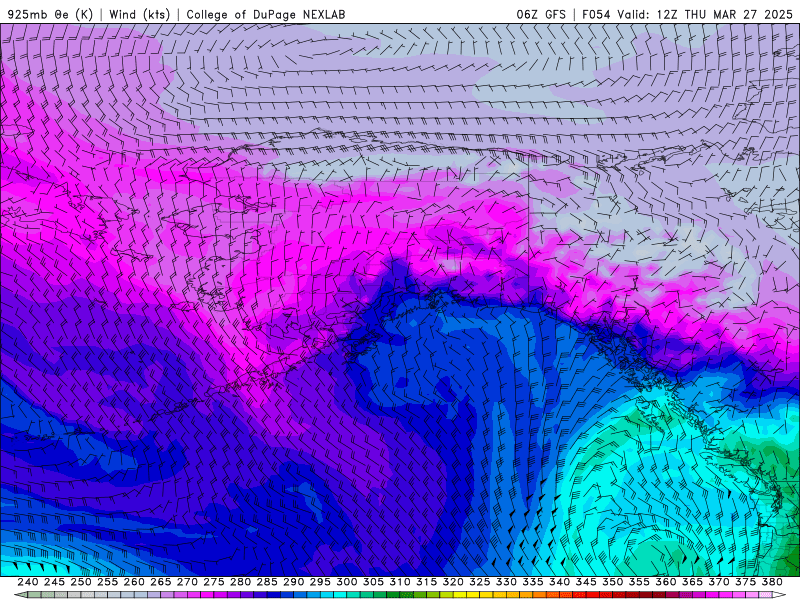Click the 355 color scale label

pos(639,582)
